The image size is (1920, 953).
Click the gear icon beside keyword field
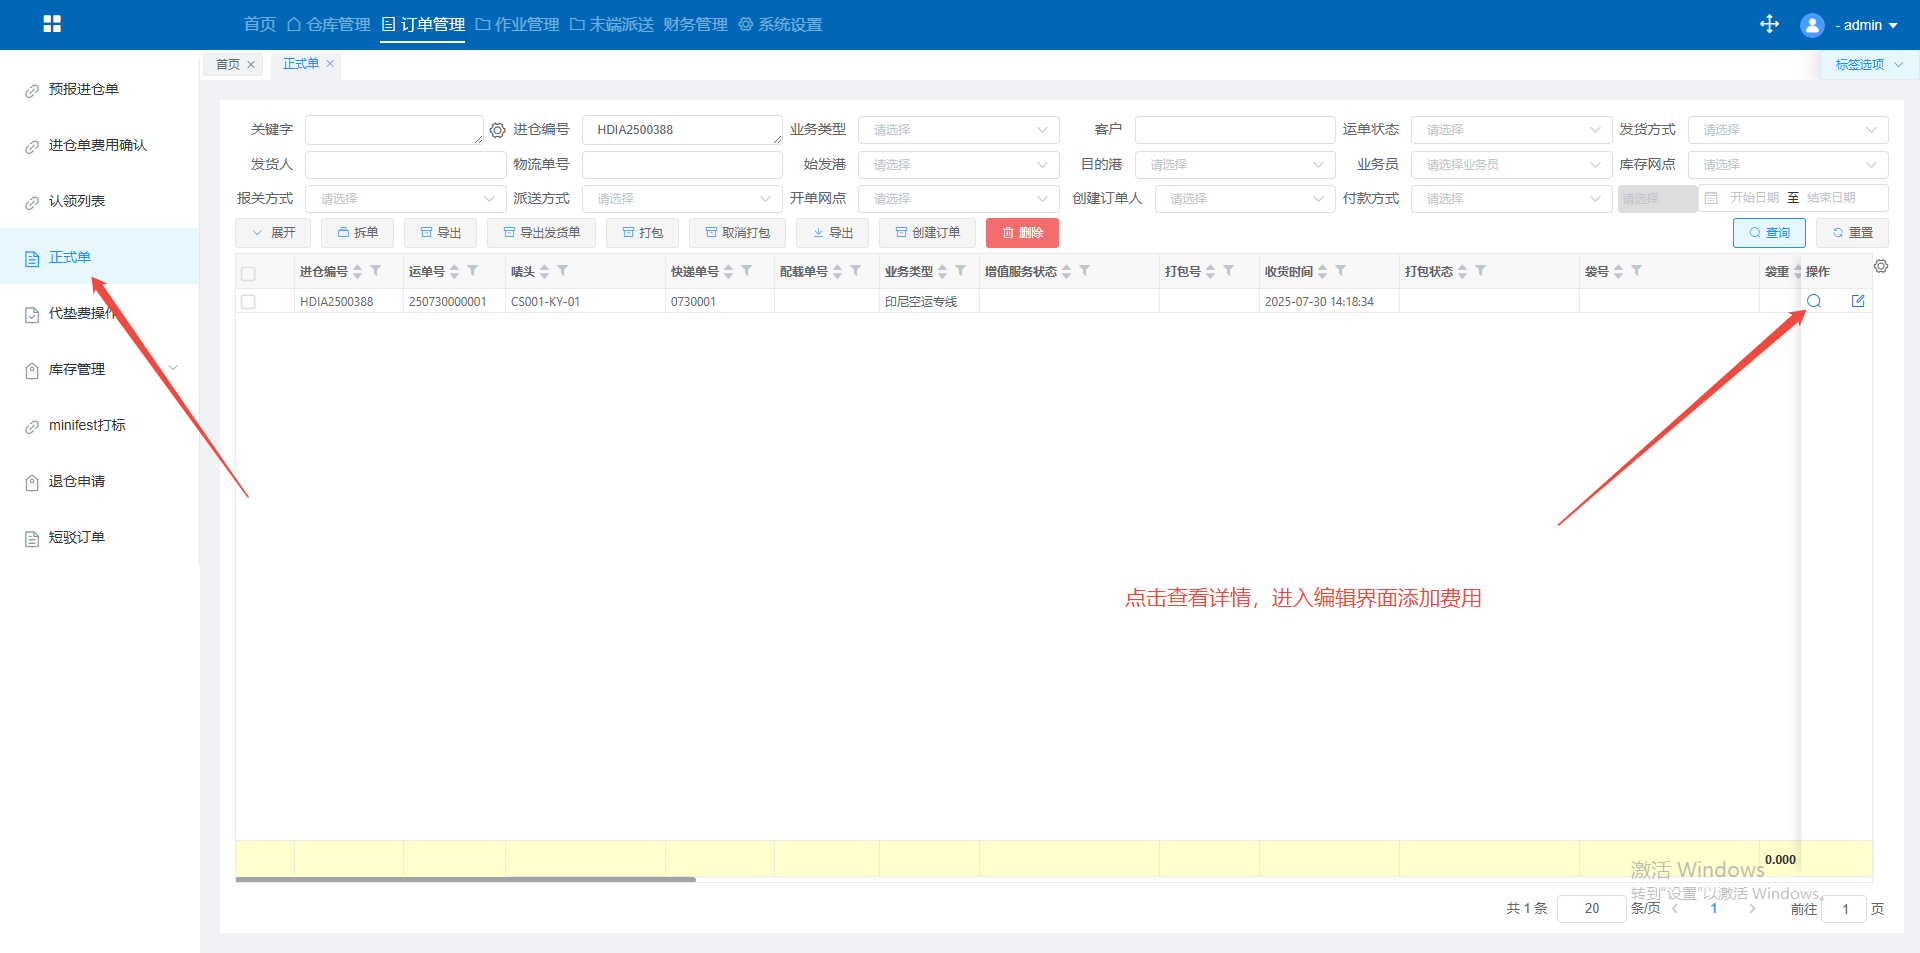(x=497, y=130)
